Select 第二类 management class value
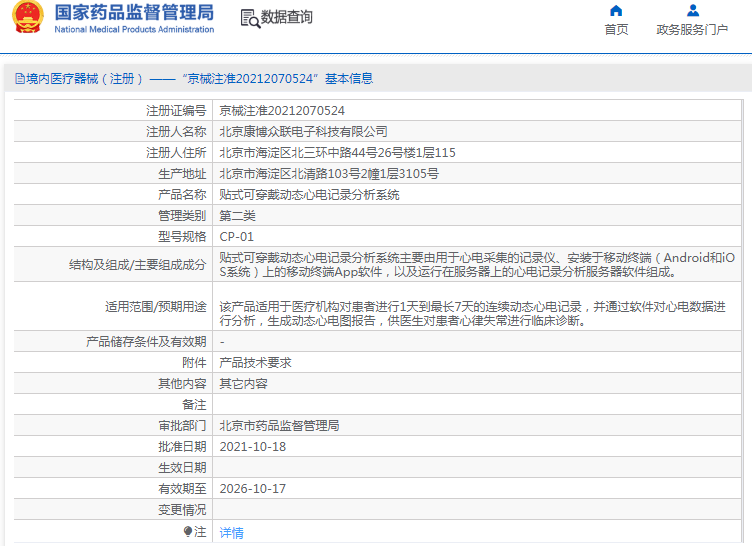Screen dimensions: 752x546 click(x=237, y=216)
